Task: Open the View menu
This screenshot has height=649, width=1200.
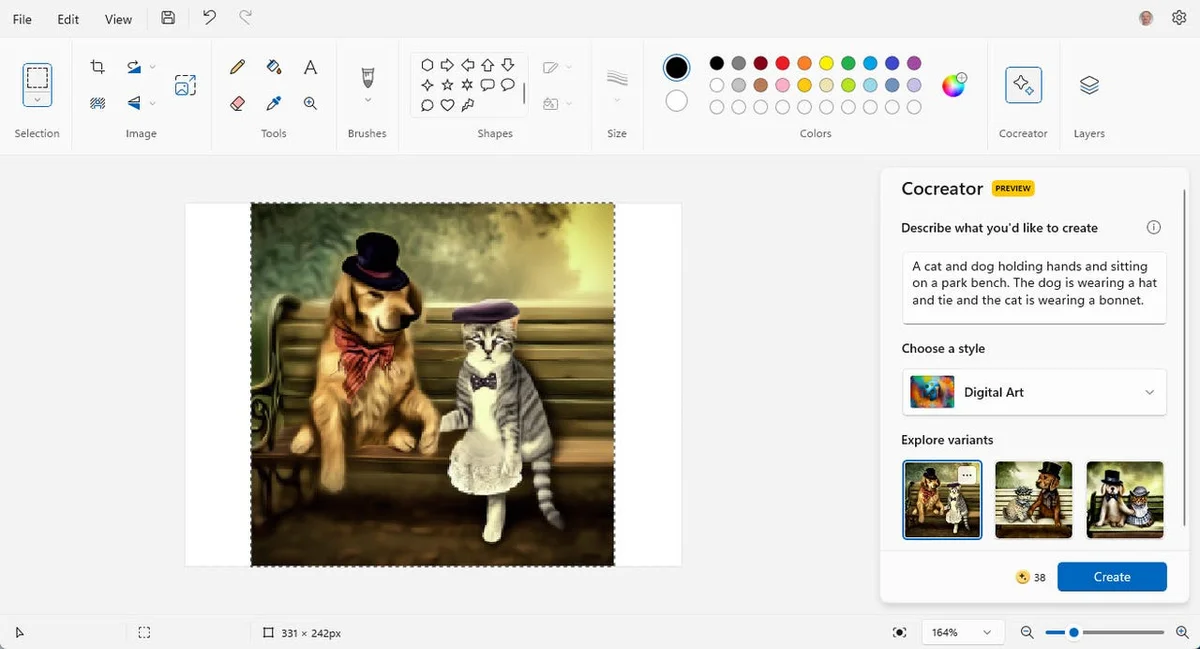Action: click(118, 19)
